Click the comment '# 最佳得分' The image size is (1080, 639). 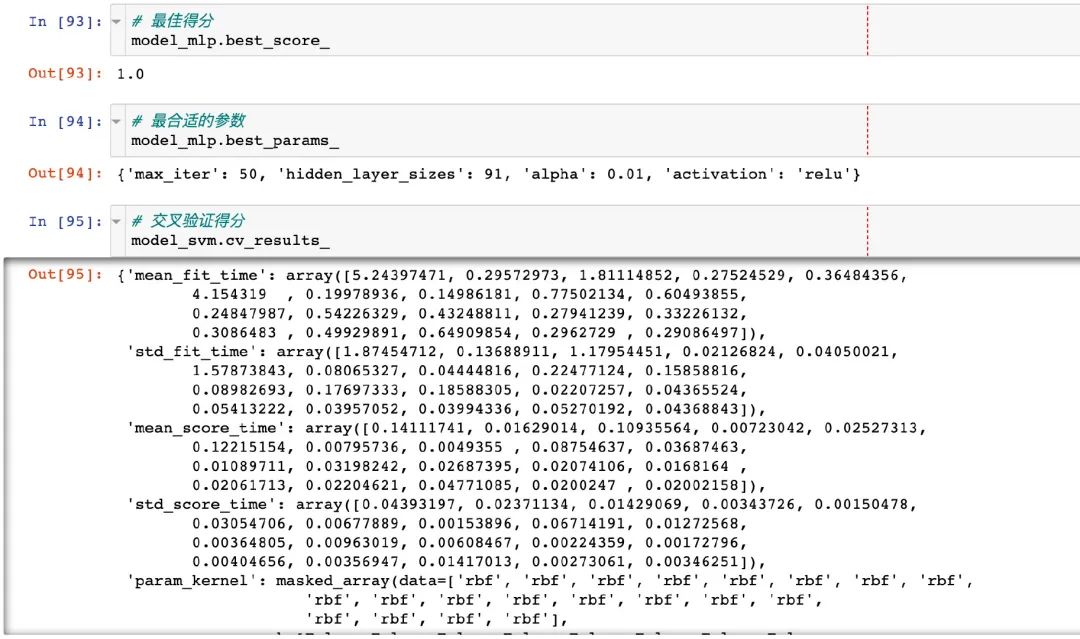point(172,21)
